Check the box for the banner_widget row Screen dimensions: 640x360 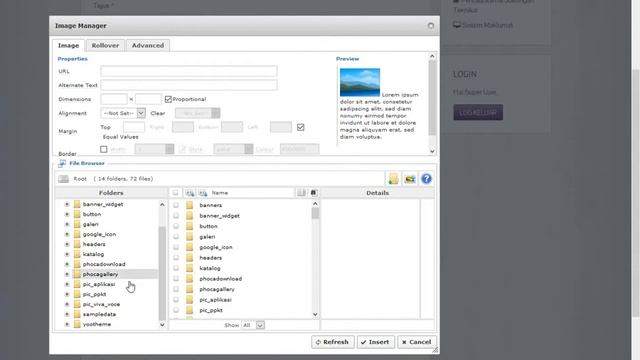click(176, 216)
